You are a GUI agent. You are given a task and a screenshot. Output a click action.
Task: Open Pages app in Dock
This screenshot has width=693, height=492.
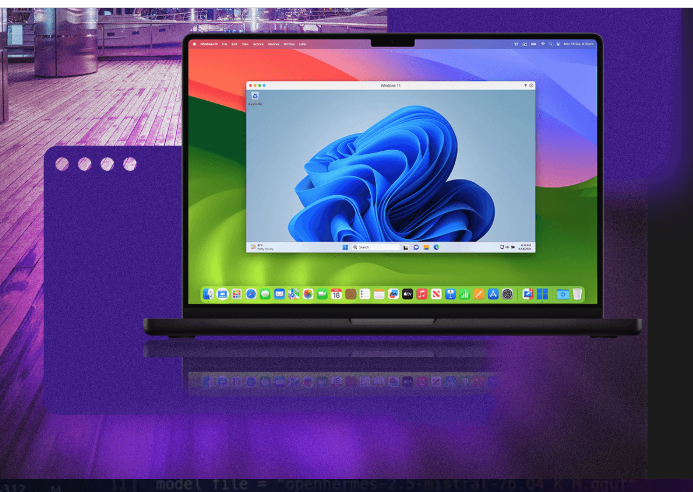point(479,294)
